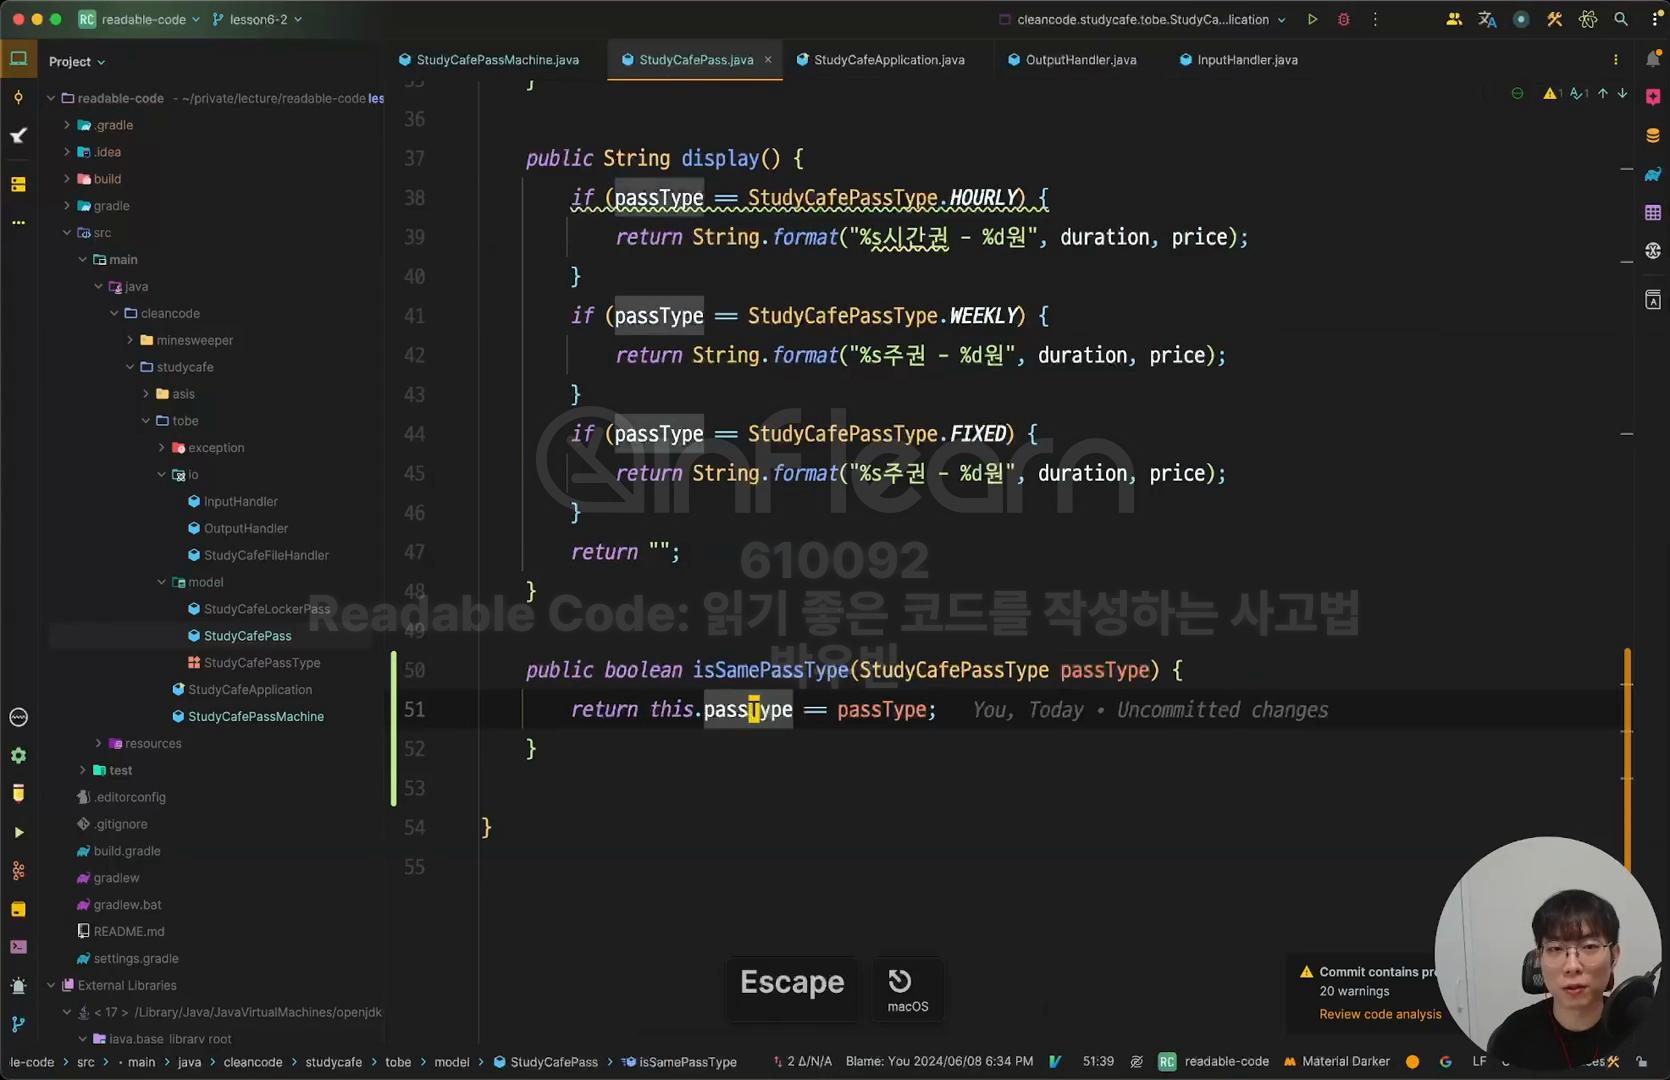This screenshot has width=1670, height=1080.
Task: Click the LF line separator status entry
Action: point(1479,1061)
